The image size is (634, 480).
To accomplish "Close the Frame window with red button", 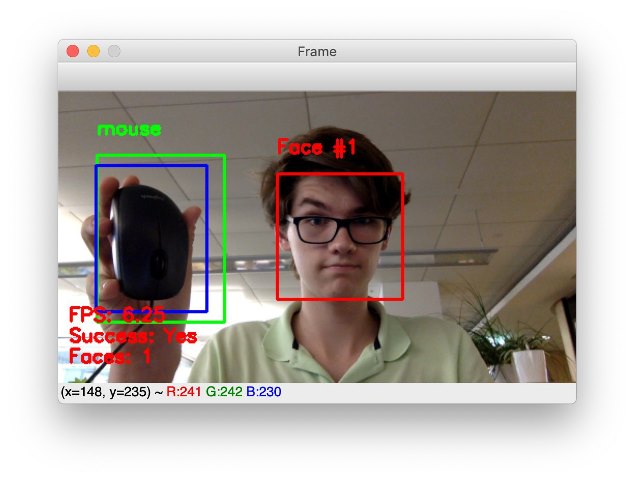I will pos(73,51).
